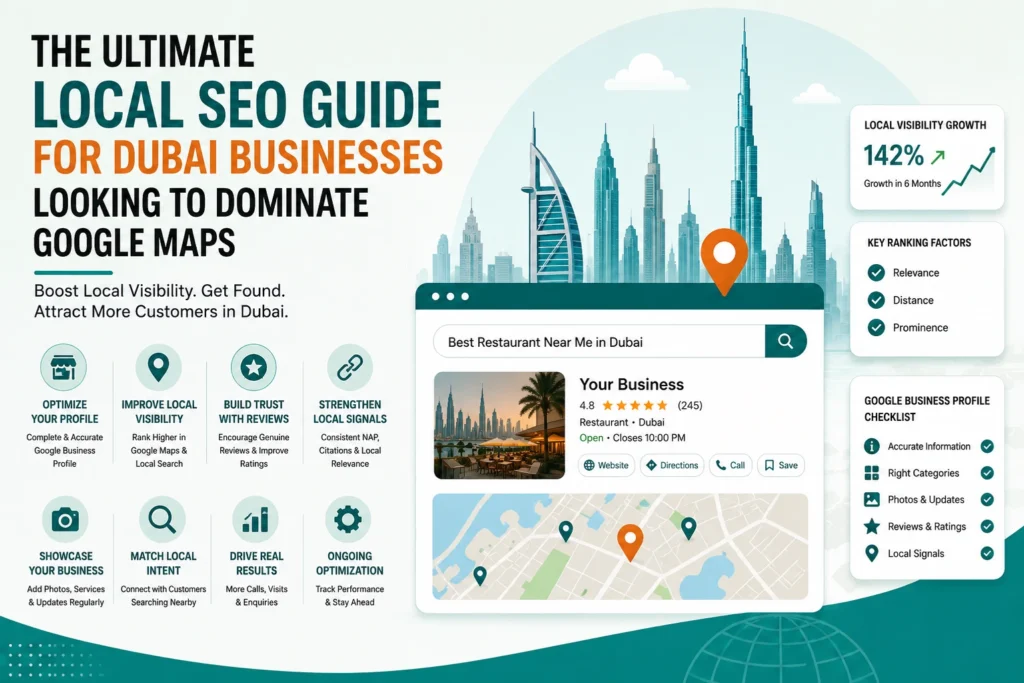The width and height of the screenshot is (1024, 683).
Task: Click the Directions button
Action: pyautogui.click(x=672, y=466)
